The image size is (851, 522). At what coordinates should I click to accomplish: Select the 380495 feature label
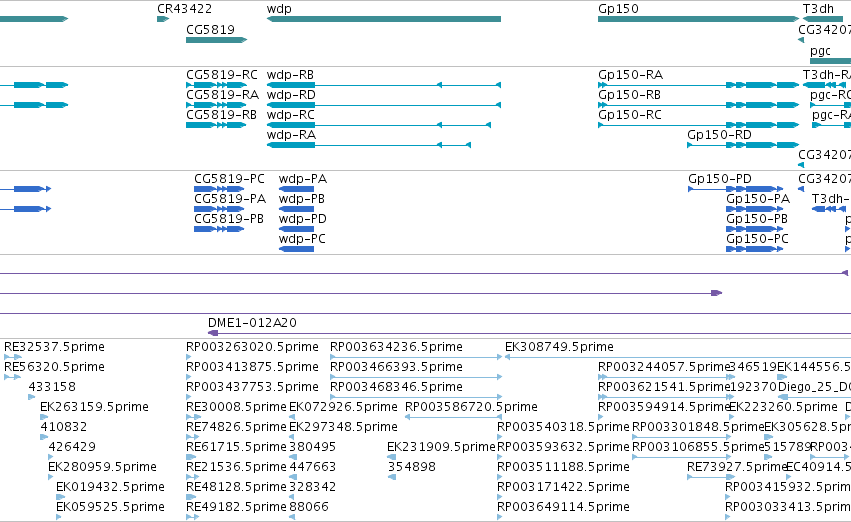tap(313, 447)
